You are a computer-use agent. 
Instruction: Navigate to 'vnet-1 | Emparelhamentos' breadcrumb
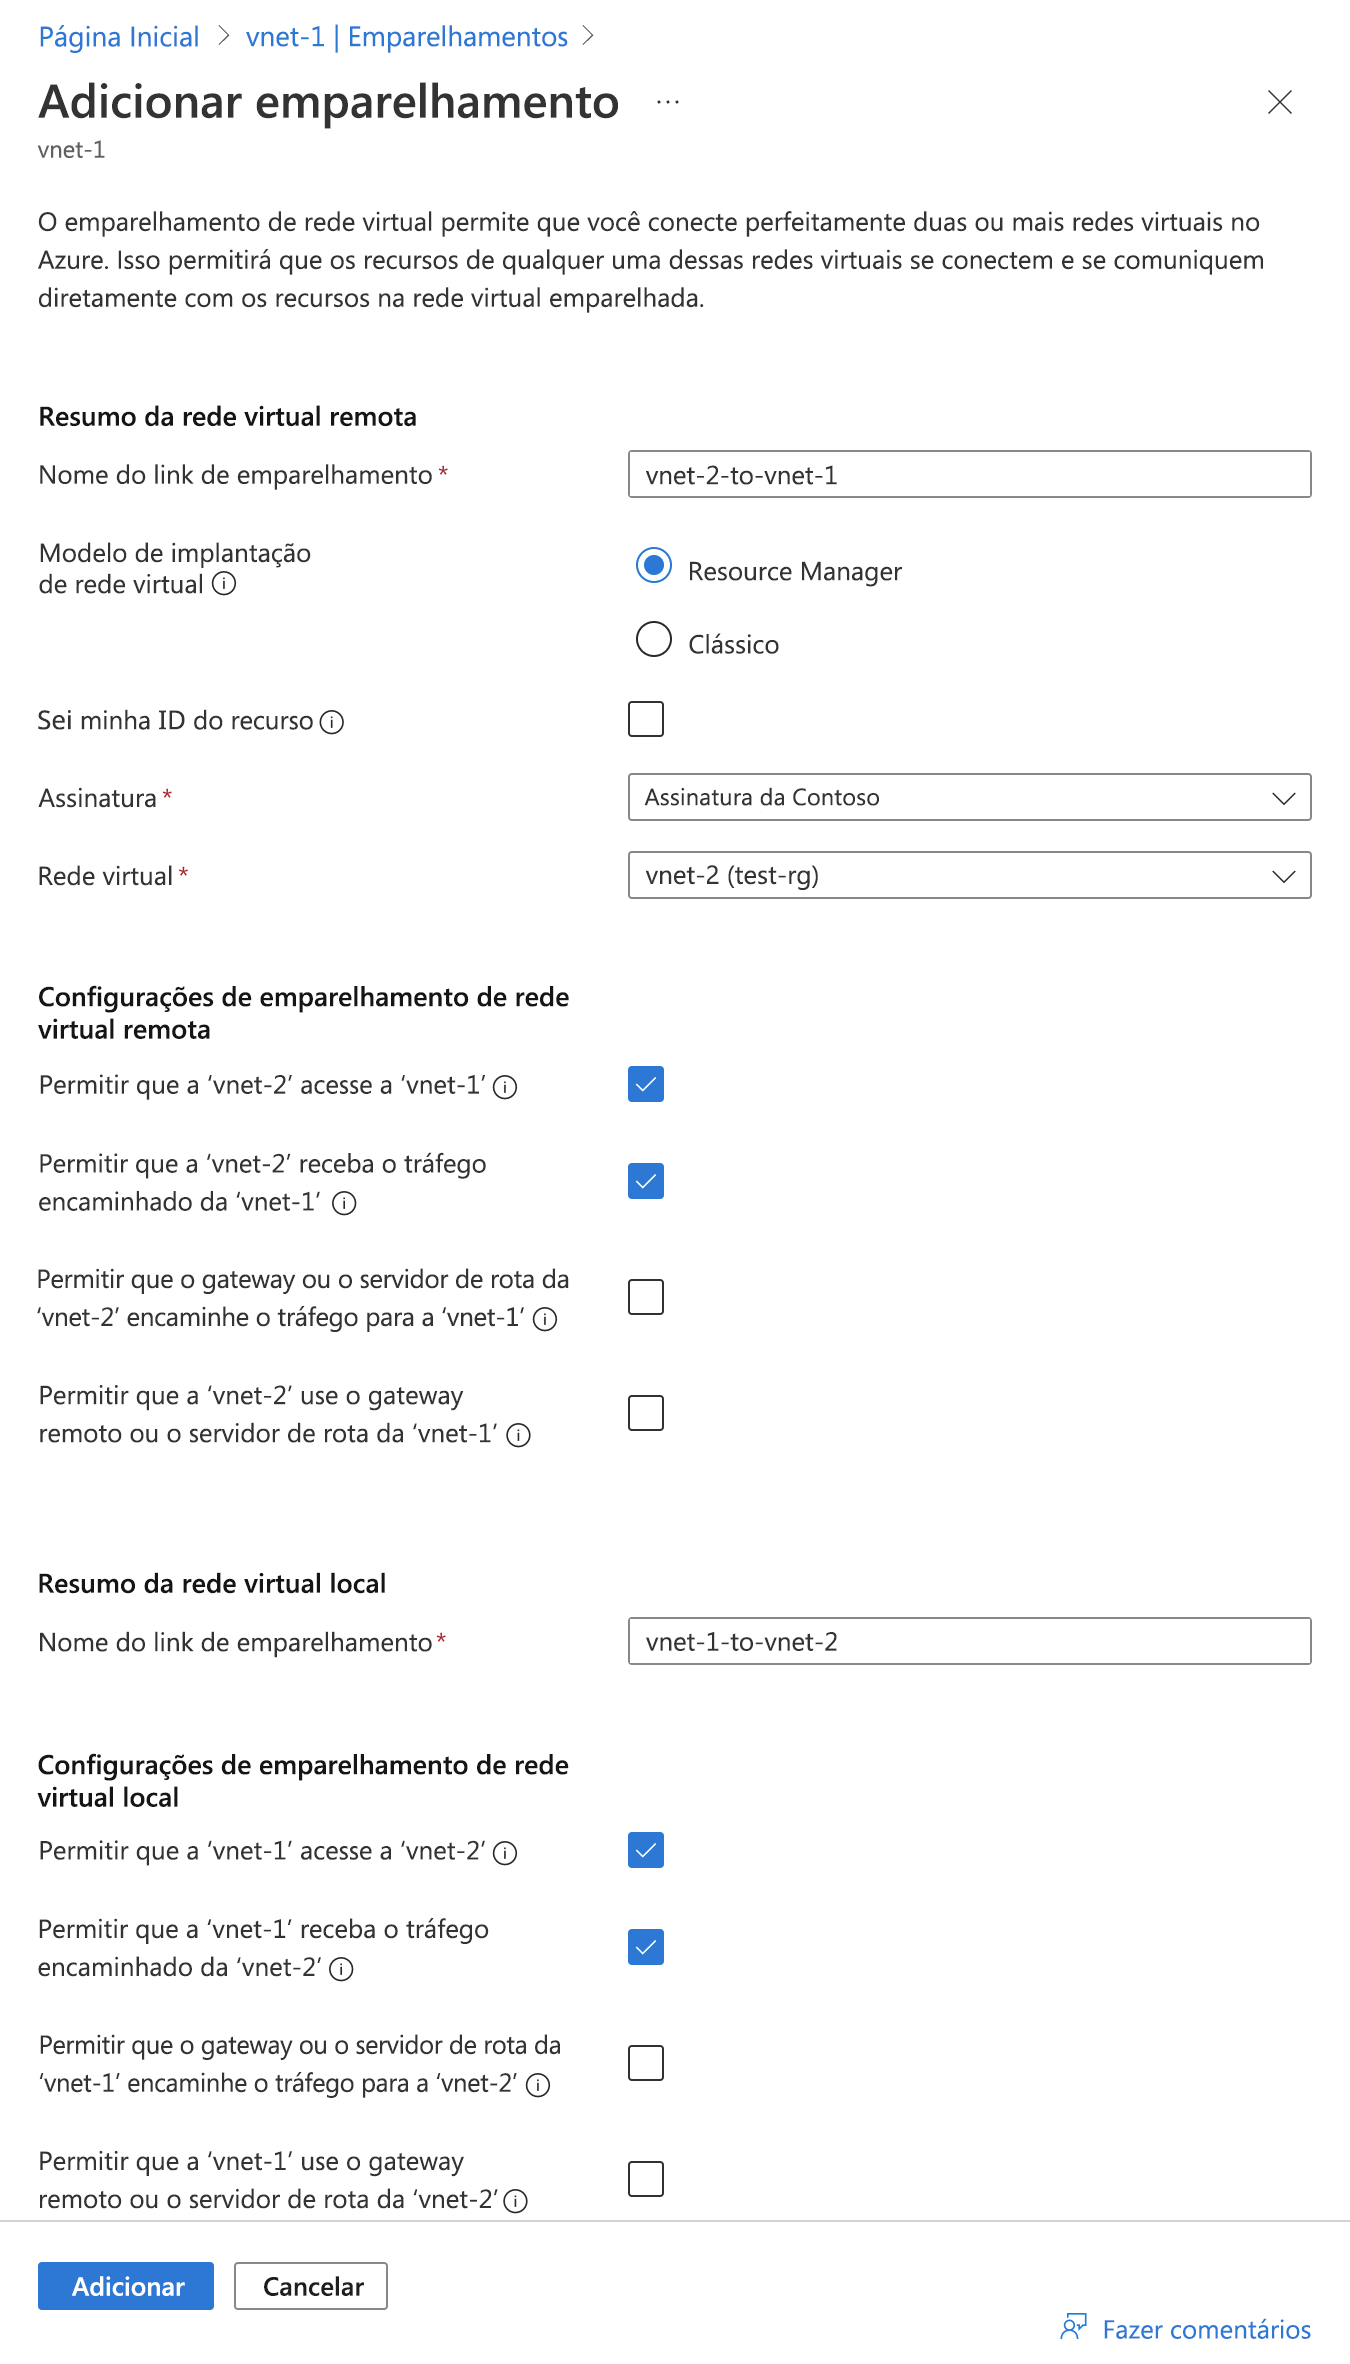(406, 37)
